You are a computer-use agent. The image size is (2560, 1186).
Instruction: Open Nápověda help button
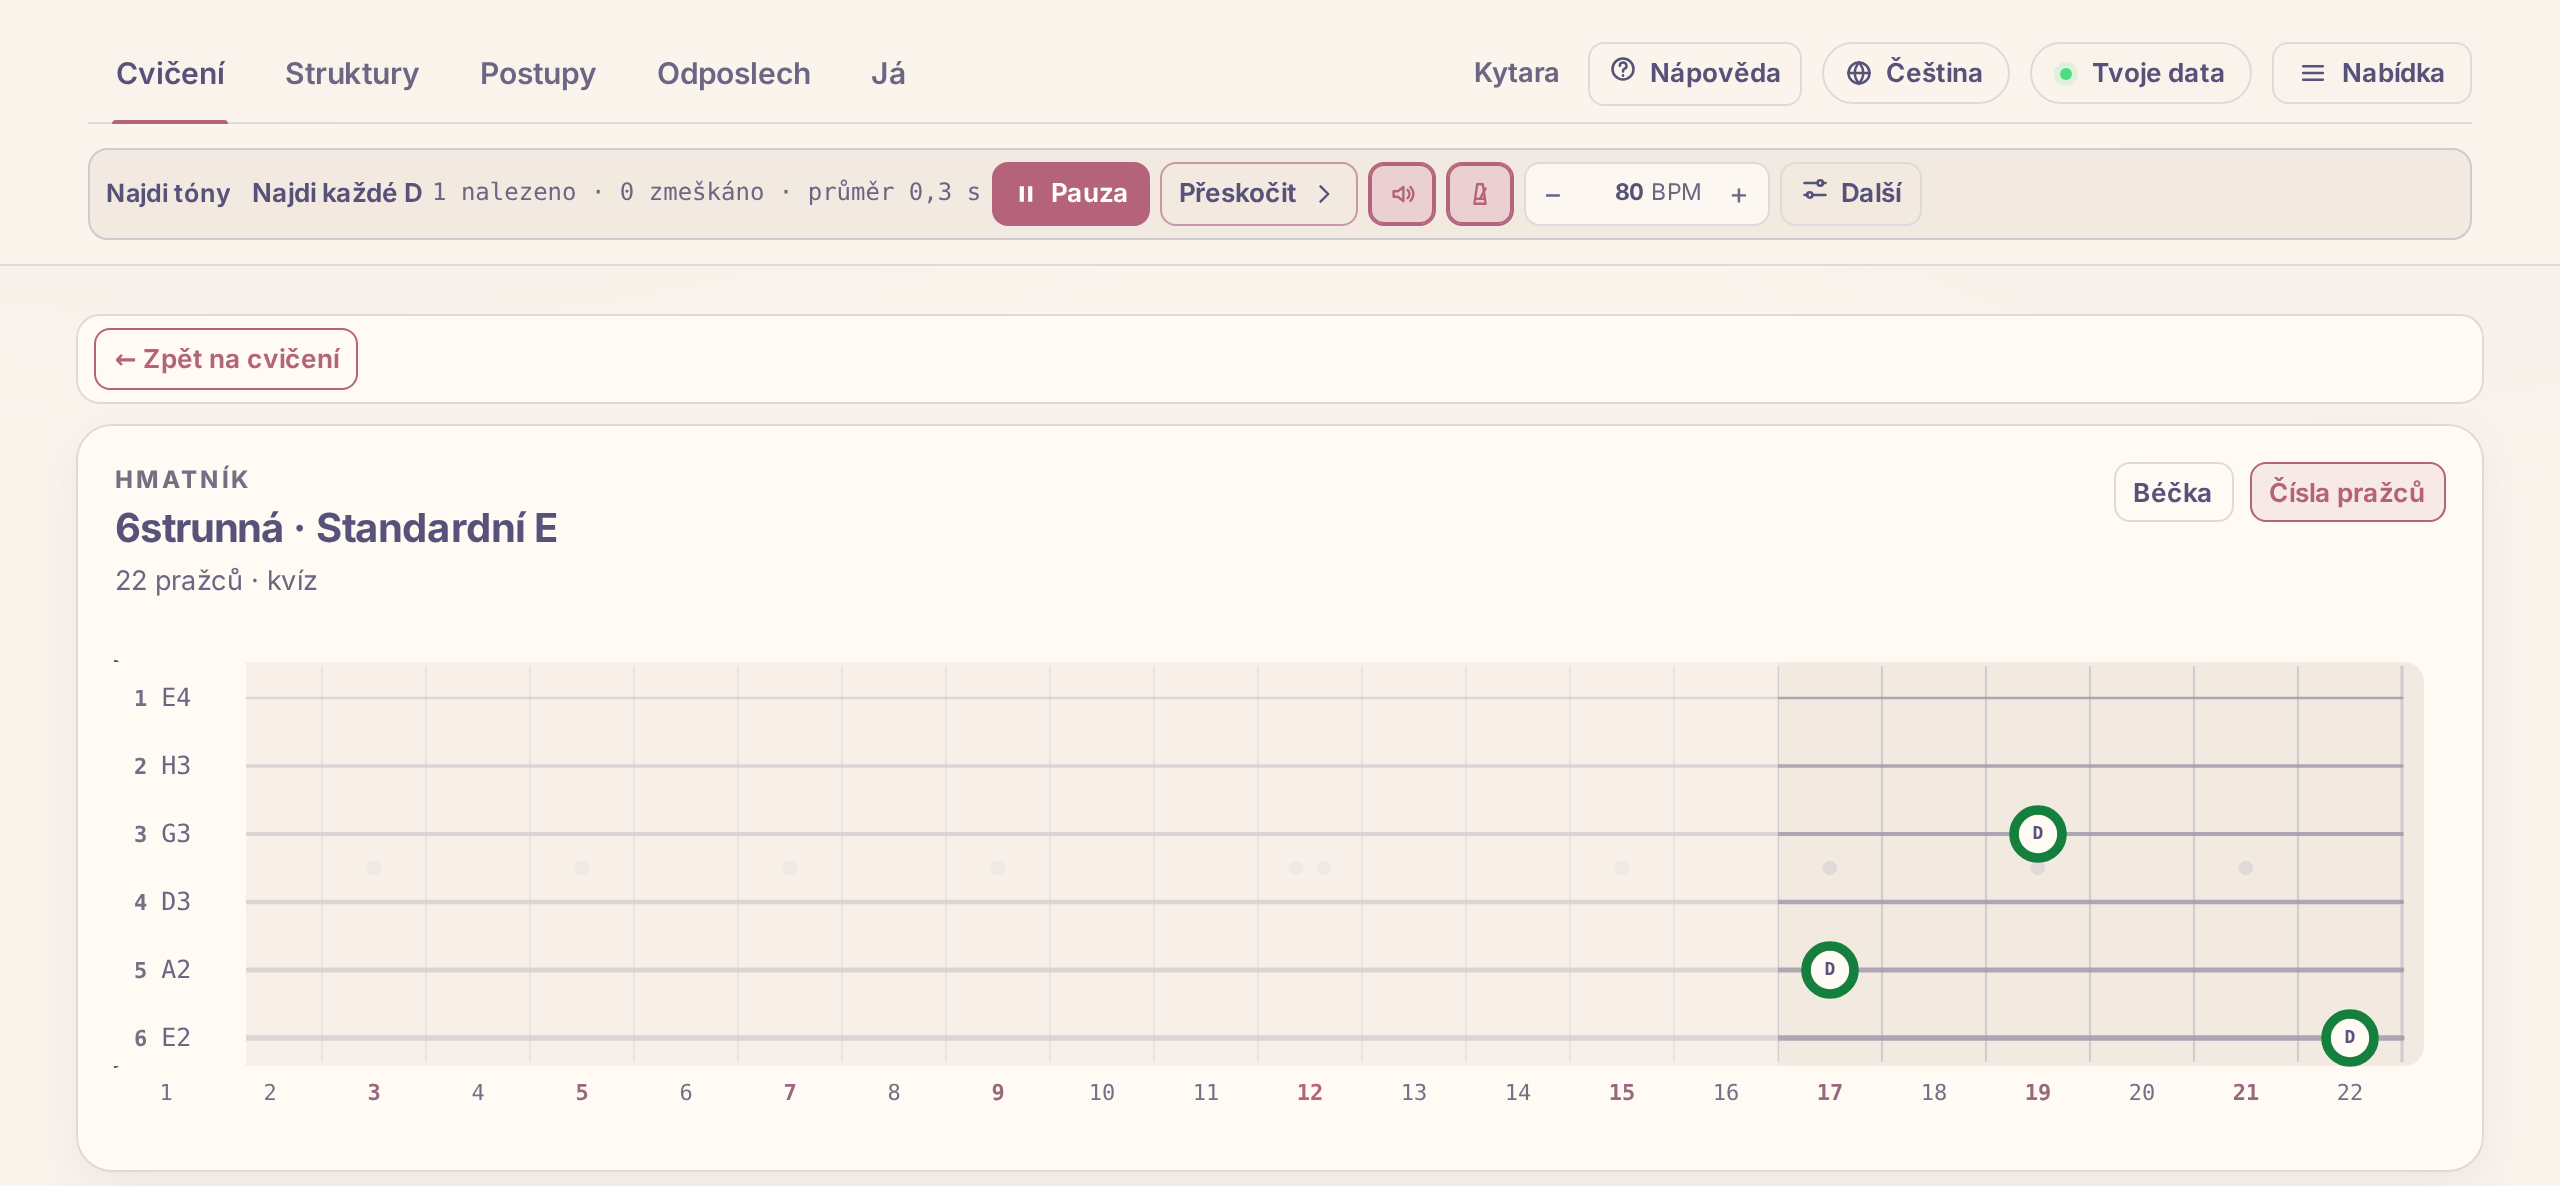(x=1695, y=73)
